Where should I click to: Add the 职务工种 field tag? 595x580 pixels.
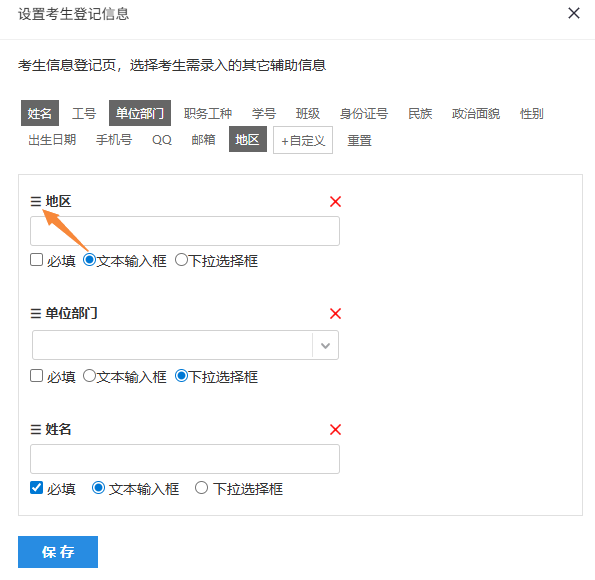point(208,113)
